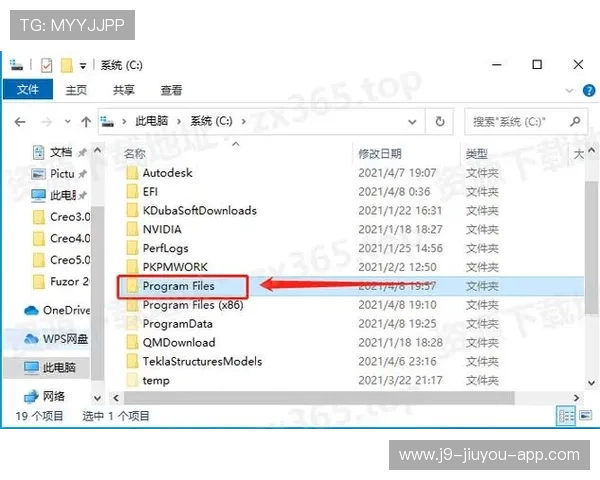Select the NVIDIA folder
This screenshot has height=480, width=600.
coord(162,229)
